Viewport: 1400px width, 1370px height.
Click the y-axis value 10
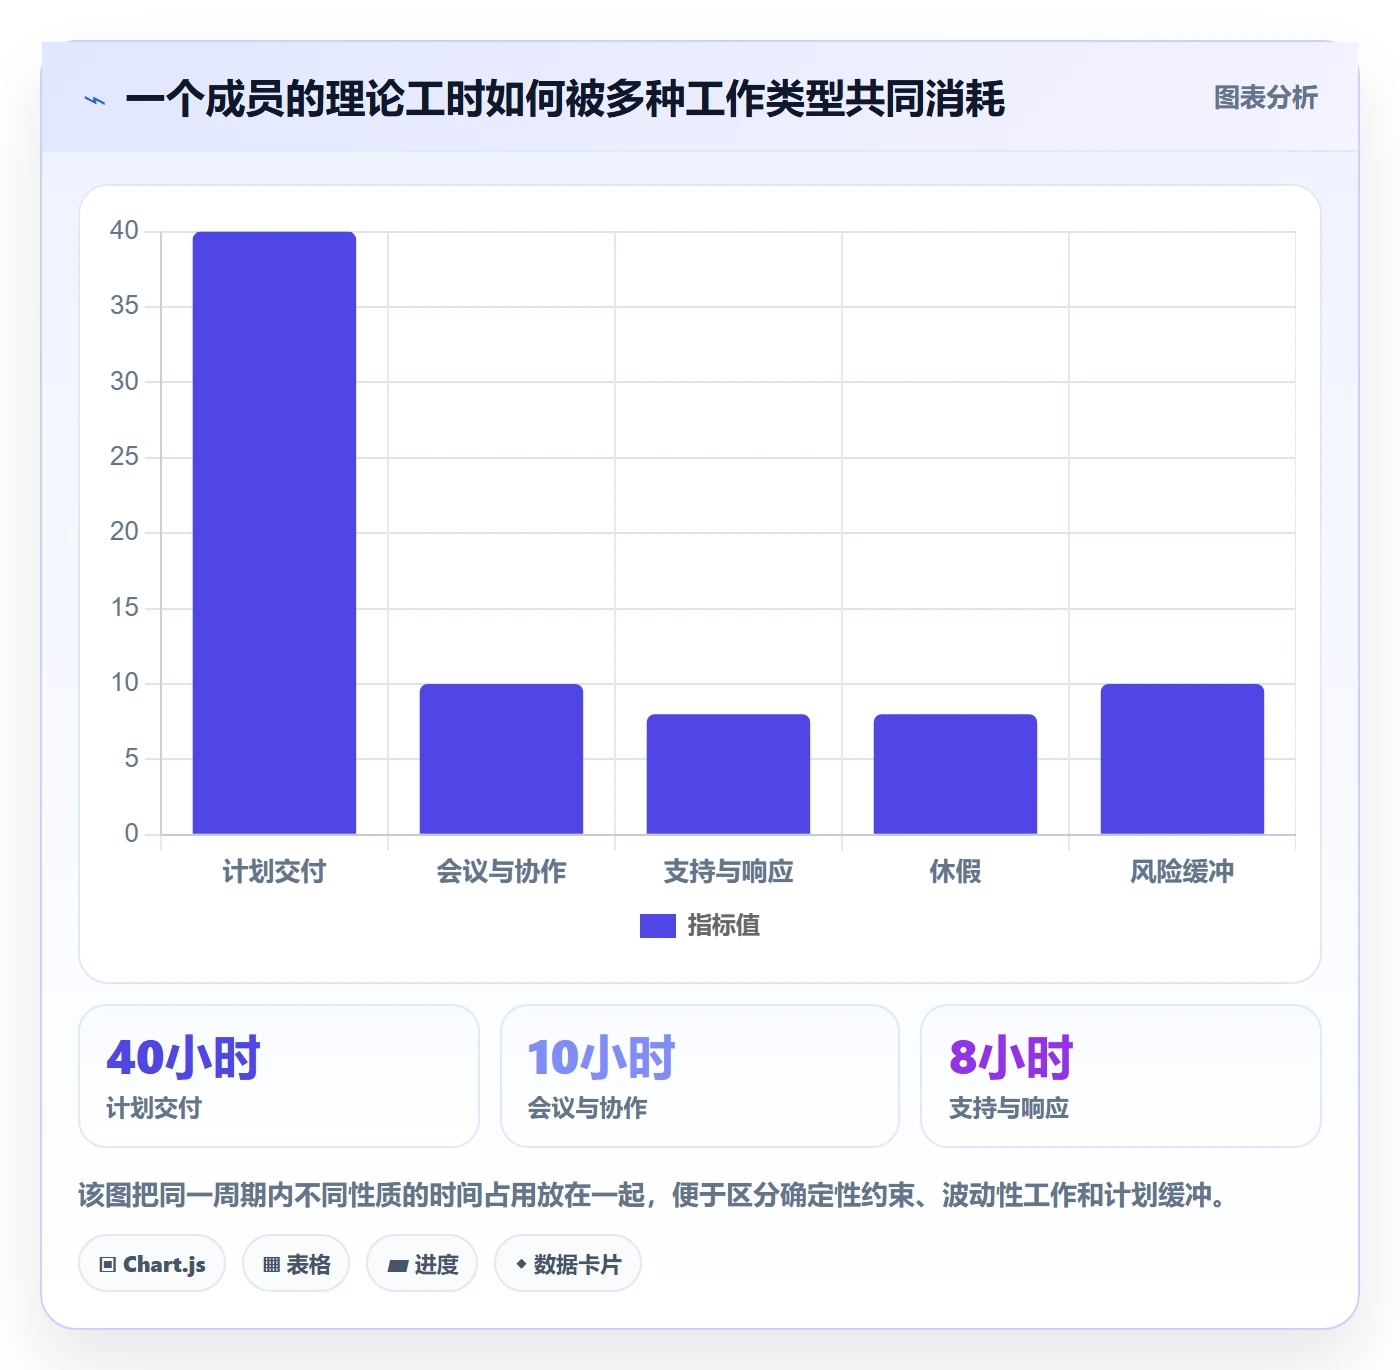coord(124,683)
